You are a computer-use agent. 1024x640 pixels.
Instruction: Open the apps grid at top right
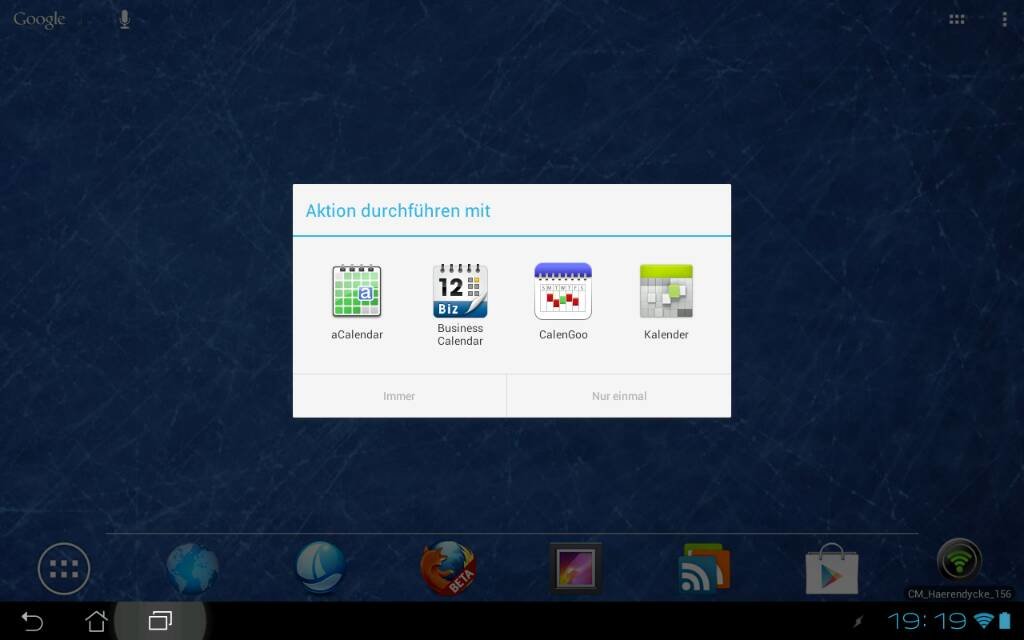click(x=957, y=20)
